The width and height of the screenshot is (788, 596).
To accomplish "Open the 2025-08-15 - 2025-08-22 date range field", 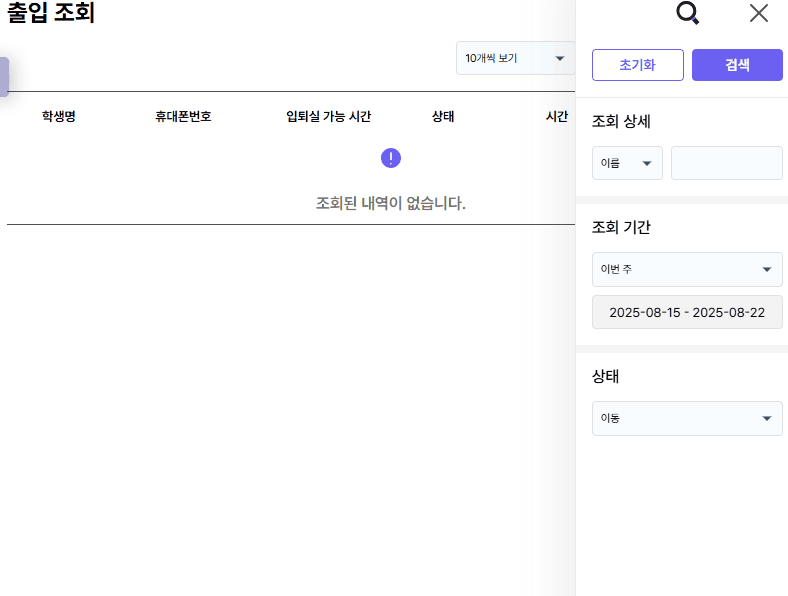I will click(x=687, y=312).
